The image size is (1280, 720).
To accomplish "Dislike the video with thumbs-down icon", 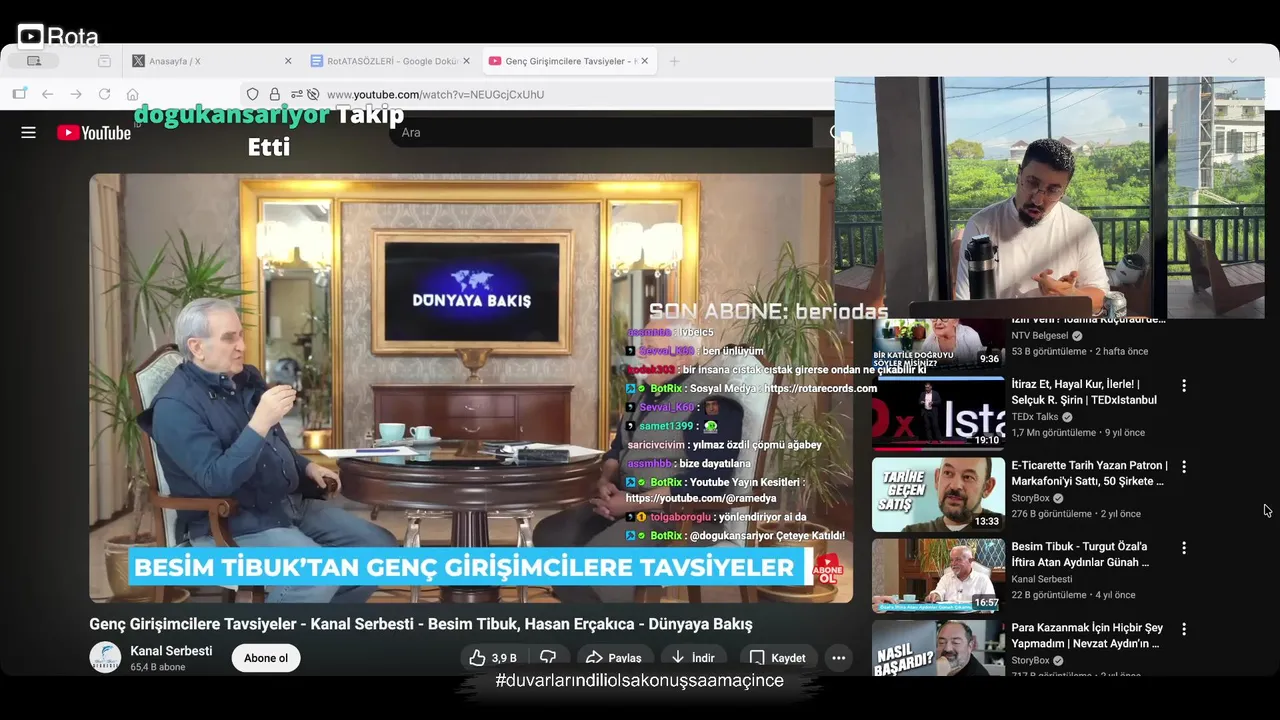I will [548, 658].
